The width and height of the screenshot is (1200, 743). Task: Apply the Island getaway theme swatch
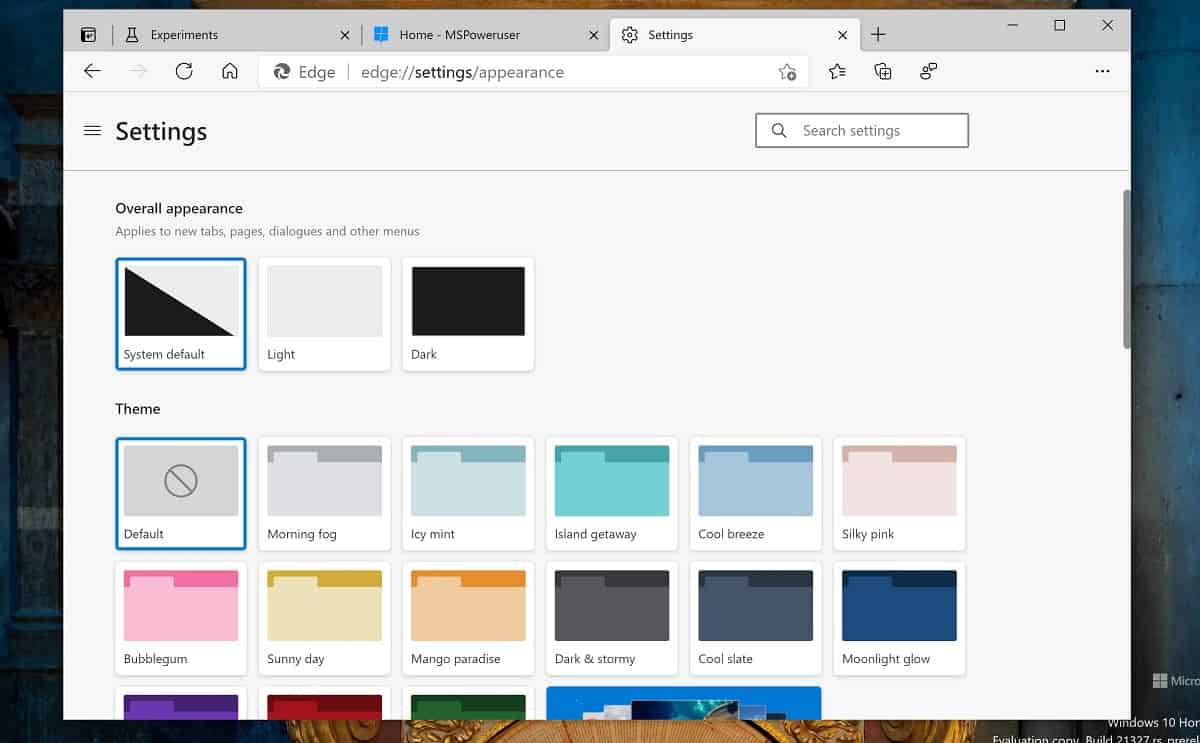pos(612,494)
